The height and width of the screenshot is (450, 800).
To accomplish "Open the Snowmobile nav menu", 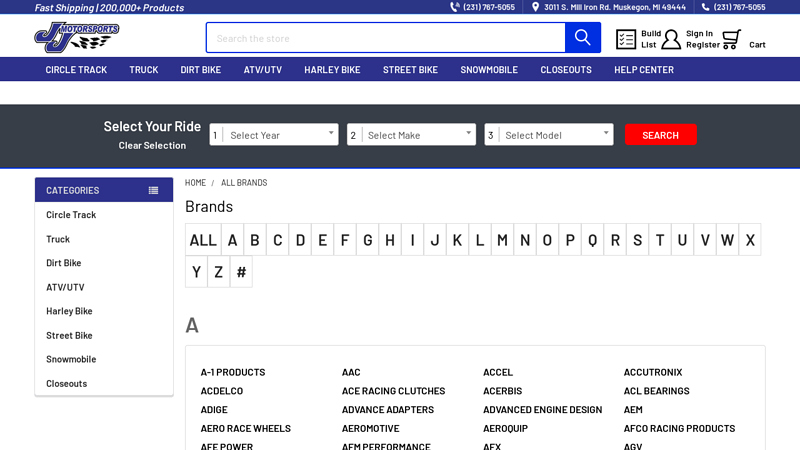I will coord(489,69).
